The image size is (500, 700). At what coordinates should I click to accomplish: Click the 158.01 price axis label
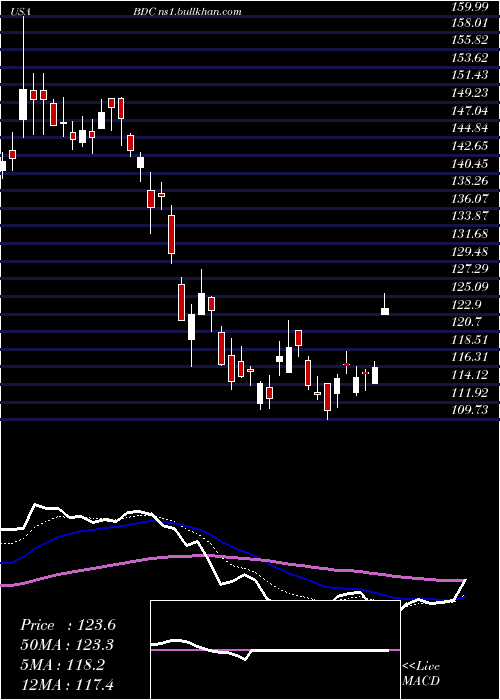click(x=469, y=22)
